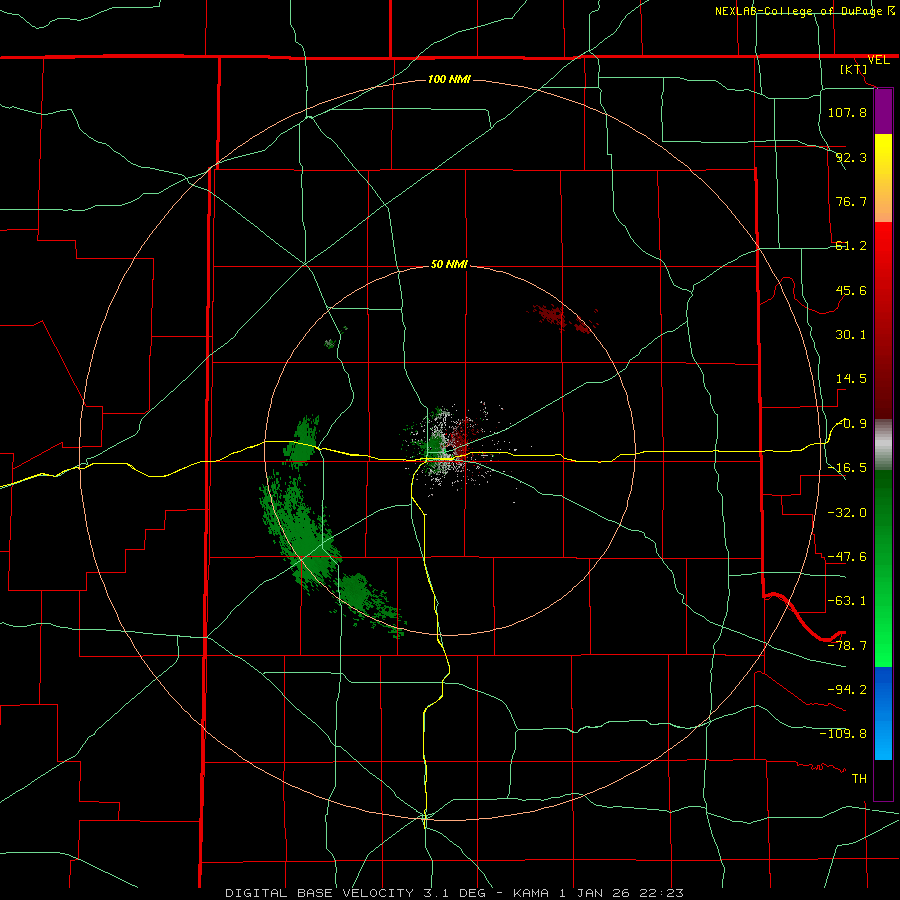Screen dimensions: 900x900
Task: Pick the gray near-zero segment of the color scale
Action: 883,445
